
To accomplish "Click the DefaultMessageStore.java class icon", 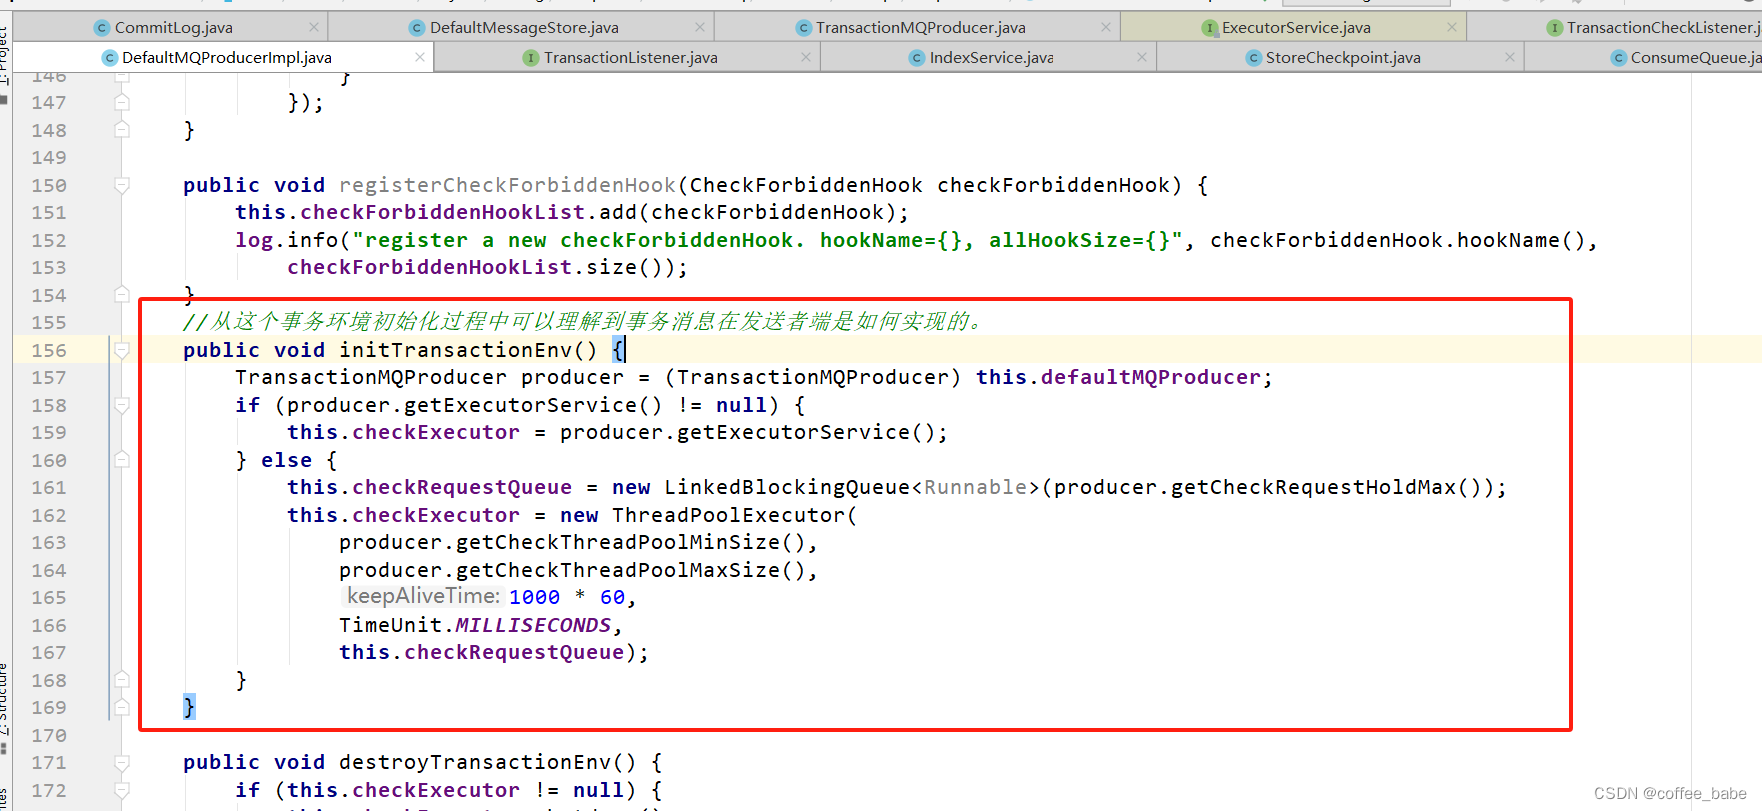I will click(x=417, y=28).
